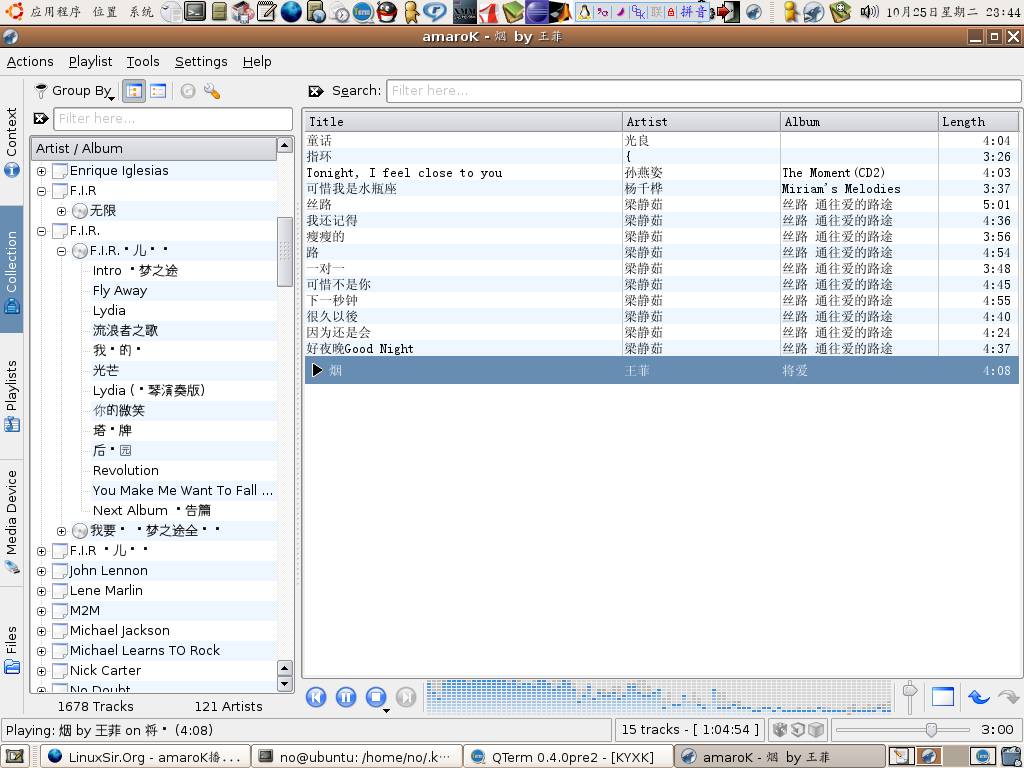The width and height of the screenshot is (1024, 768).
Task: Open the Help menu
Action: click(257, 61)
